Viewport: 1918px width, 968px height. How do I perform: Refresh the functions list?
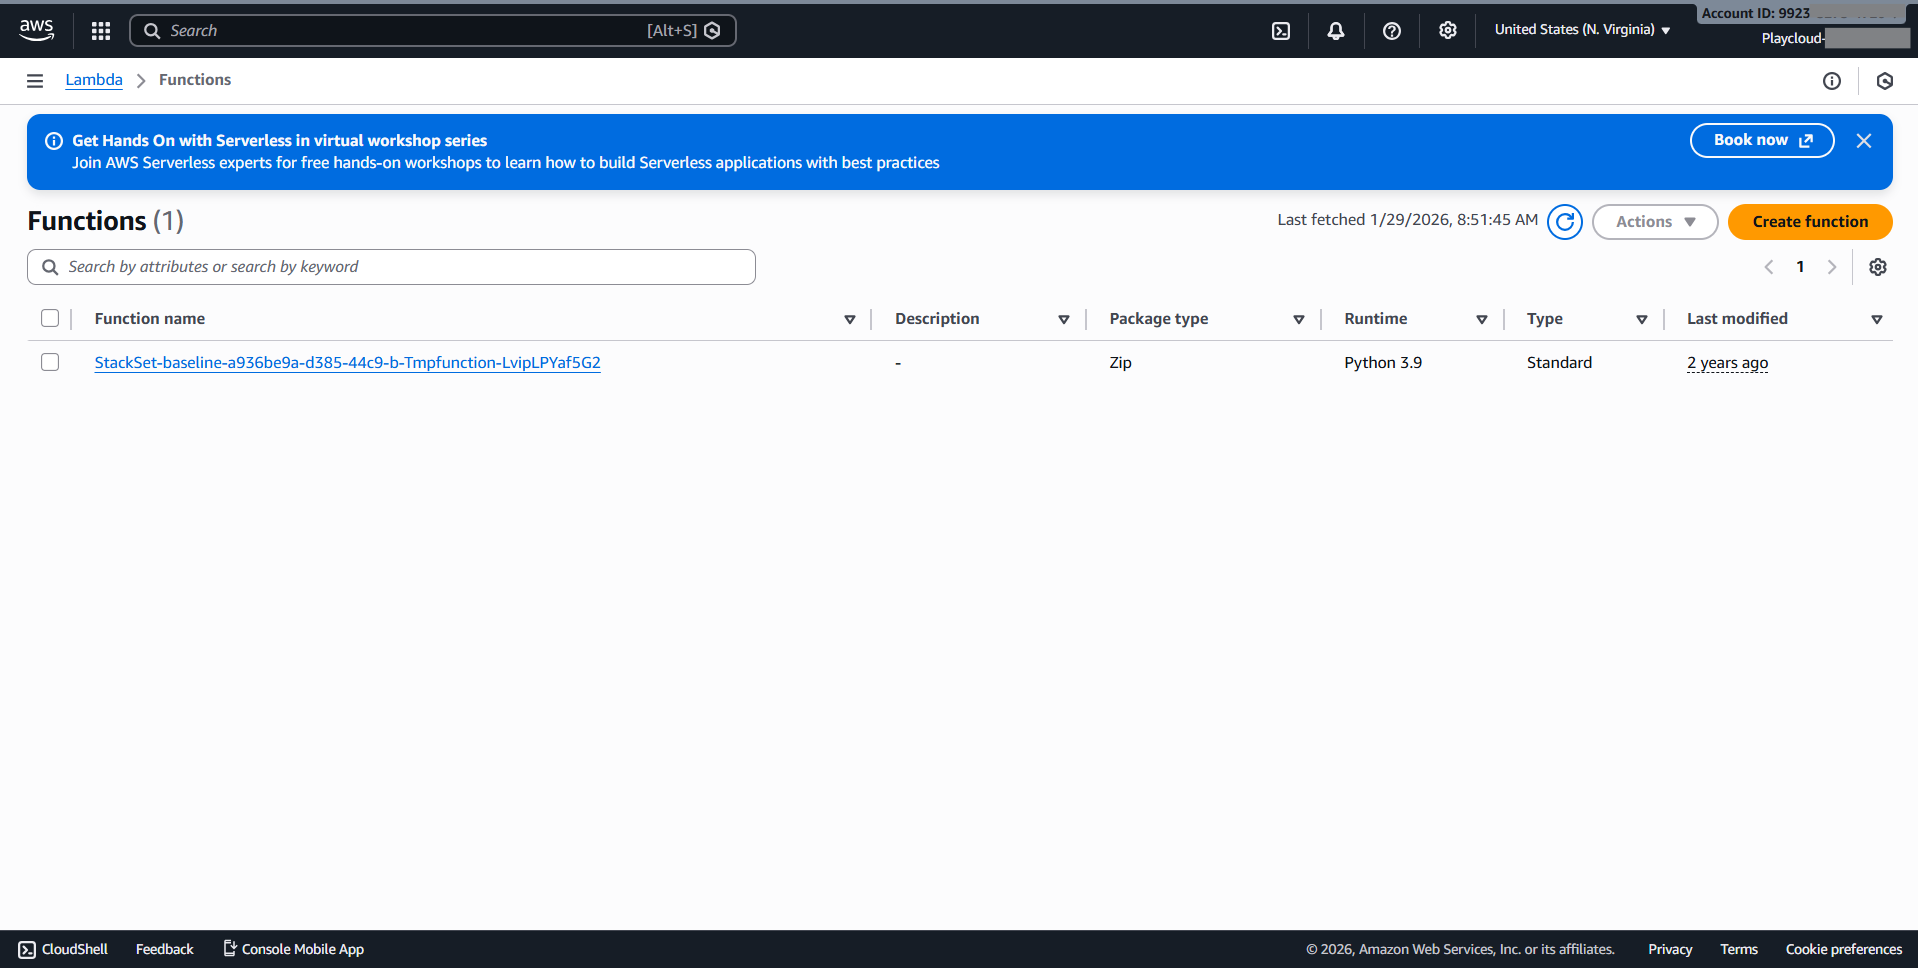point(1565,222)
